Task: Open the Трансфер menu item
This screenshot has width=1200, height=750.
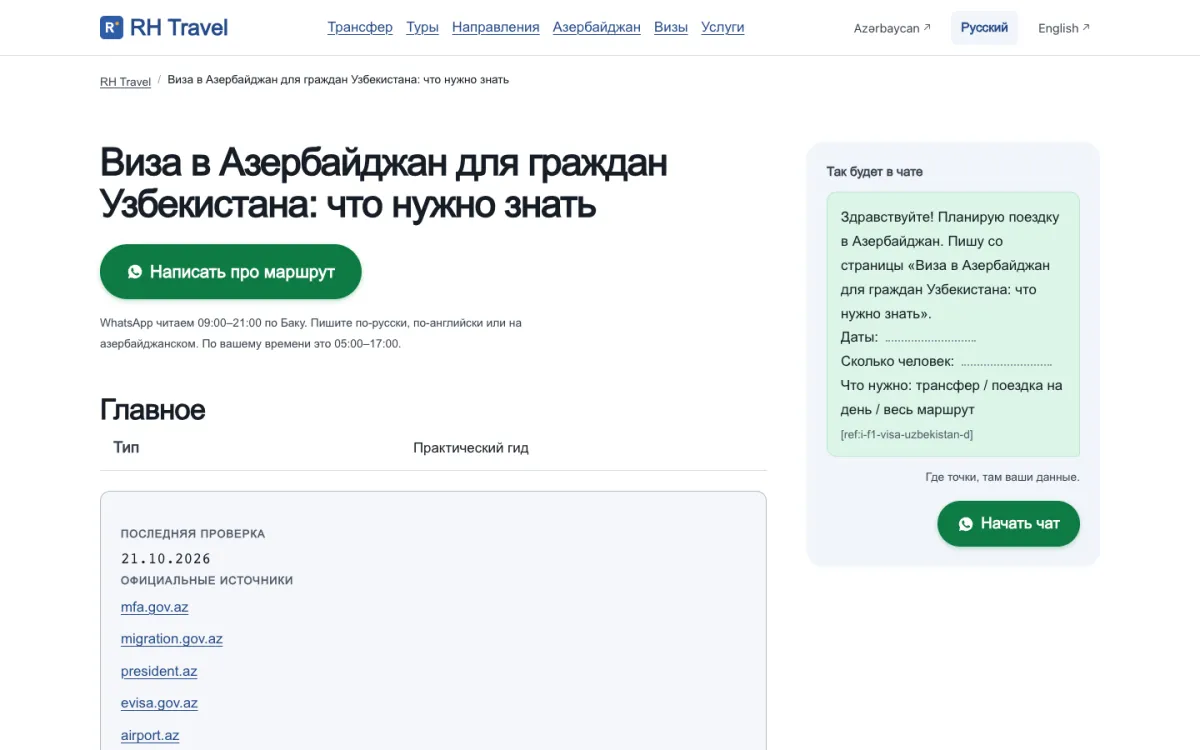Action: (360, 27)
